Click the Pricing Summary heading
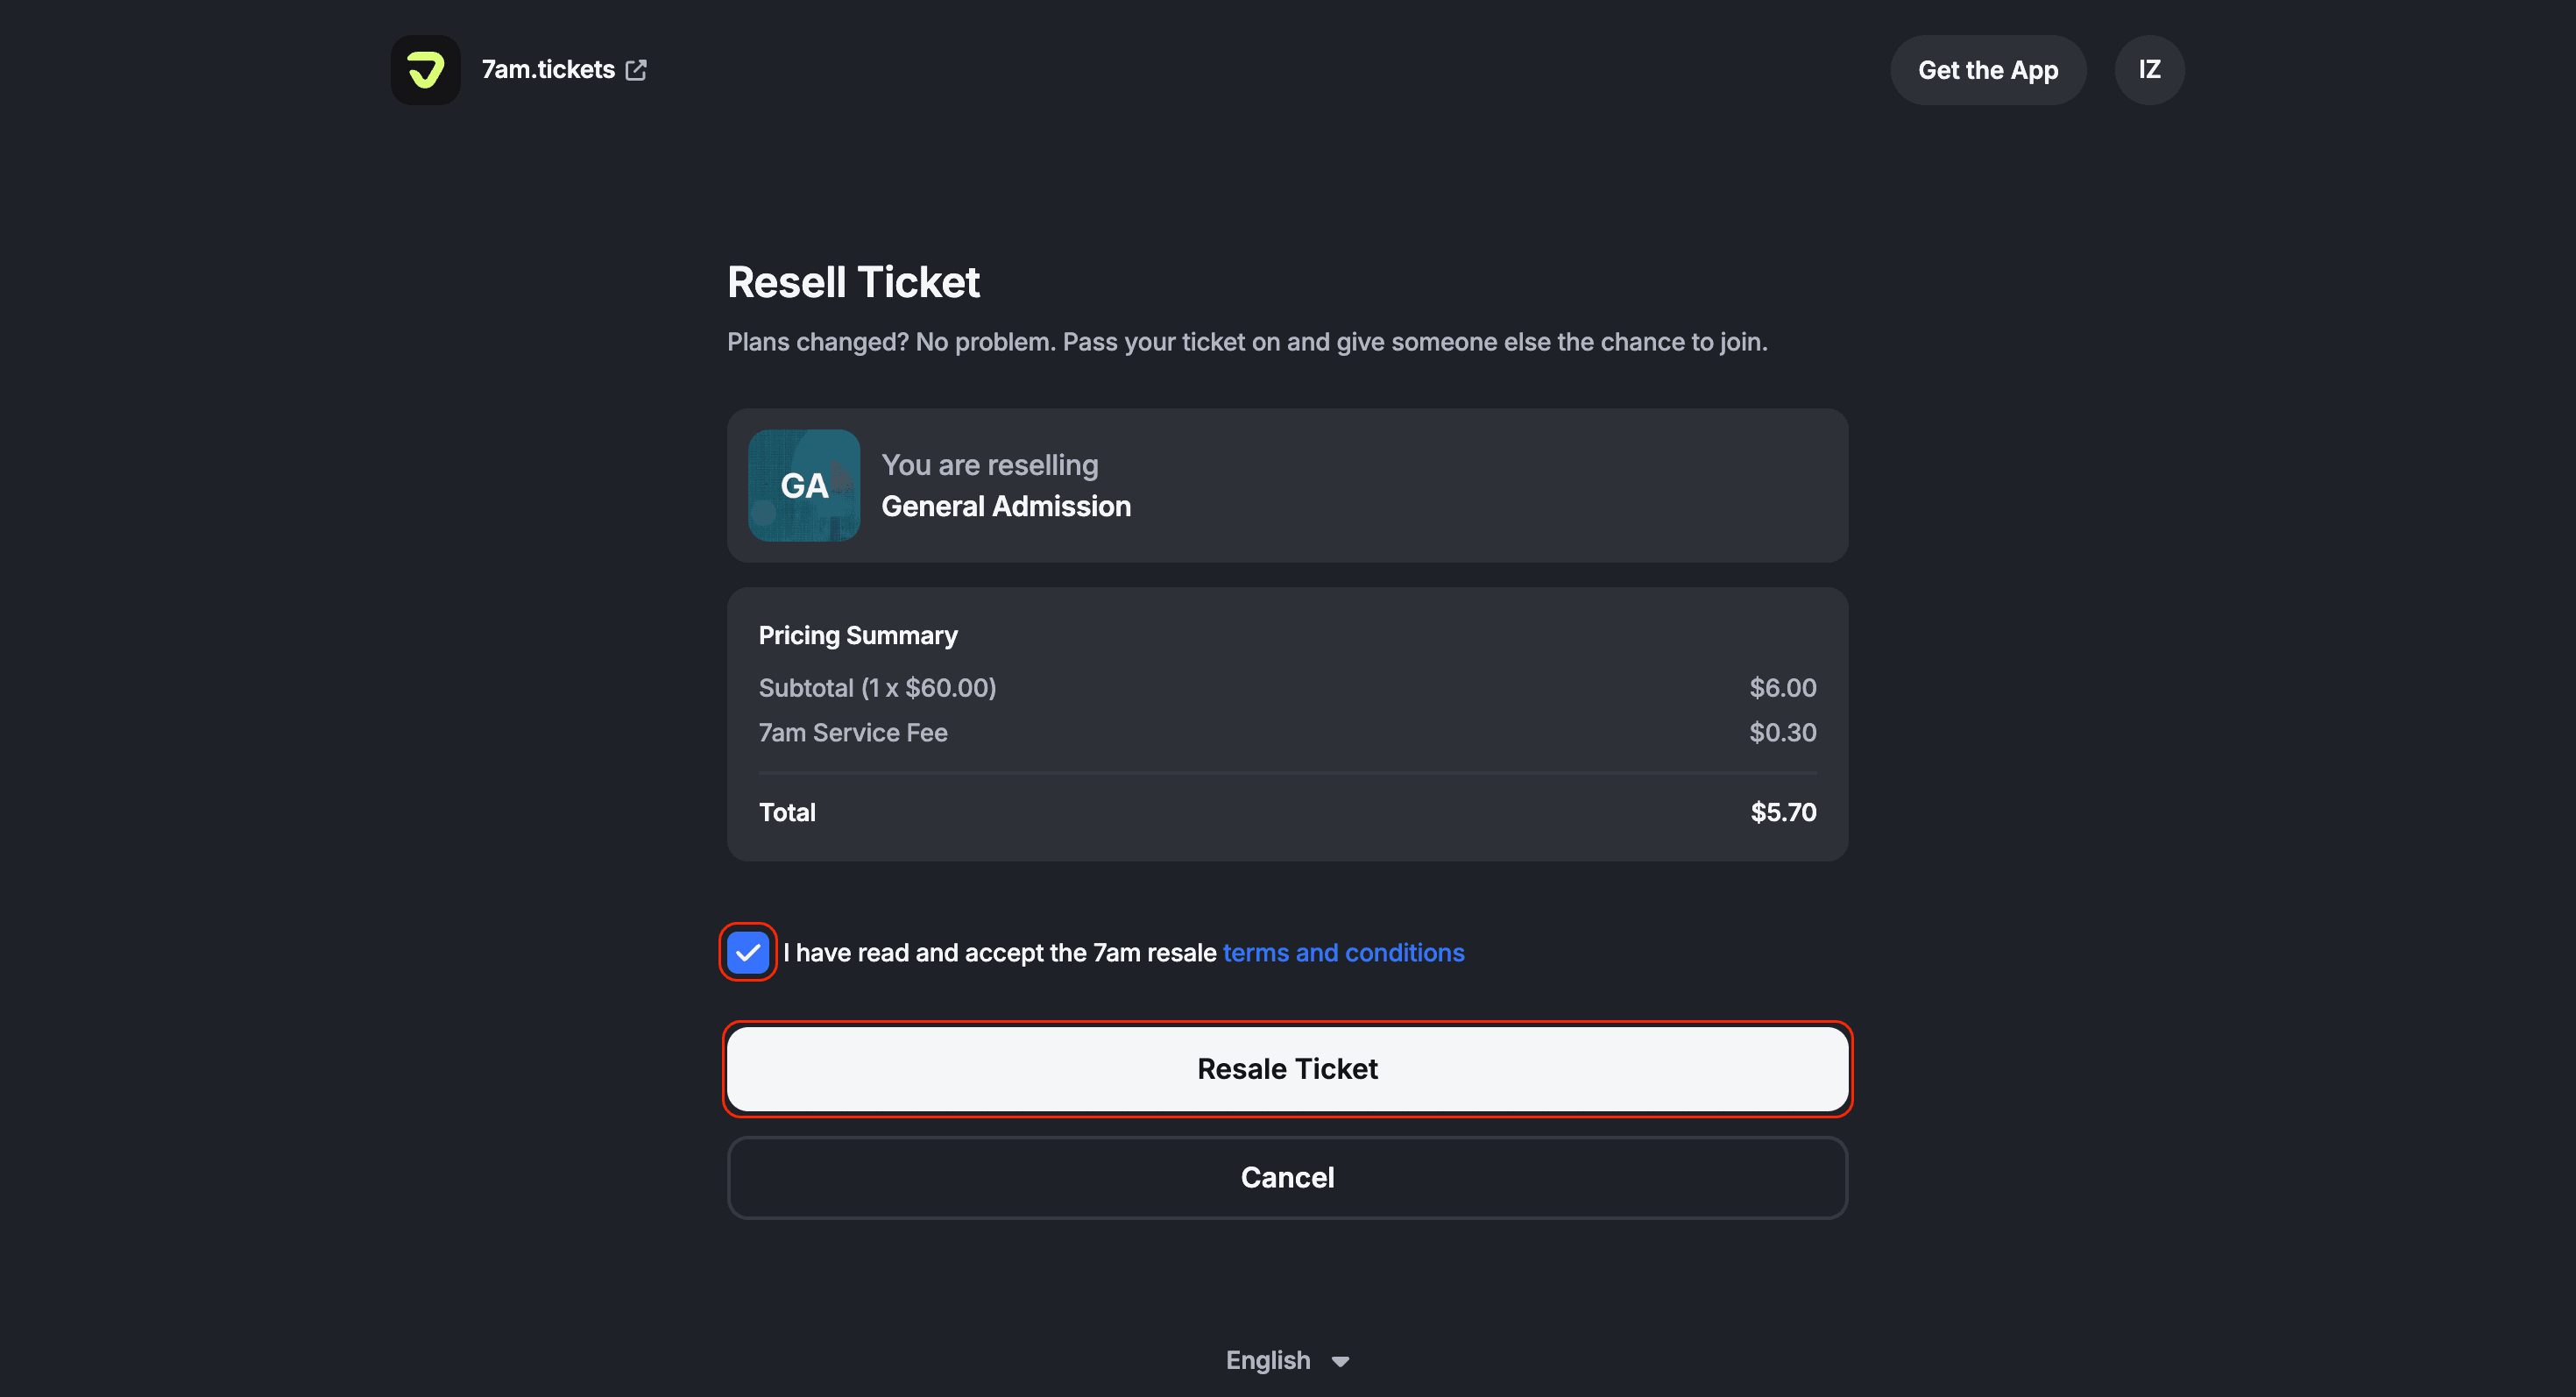Image resolution: width=2576 pixels, height=1397 pixels. pos(857,635)
